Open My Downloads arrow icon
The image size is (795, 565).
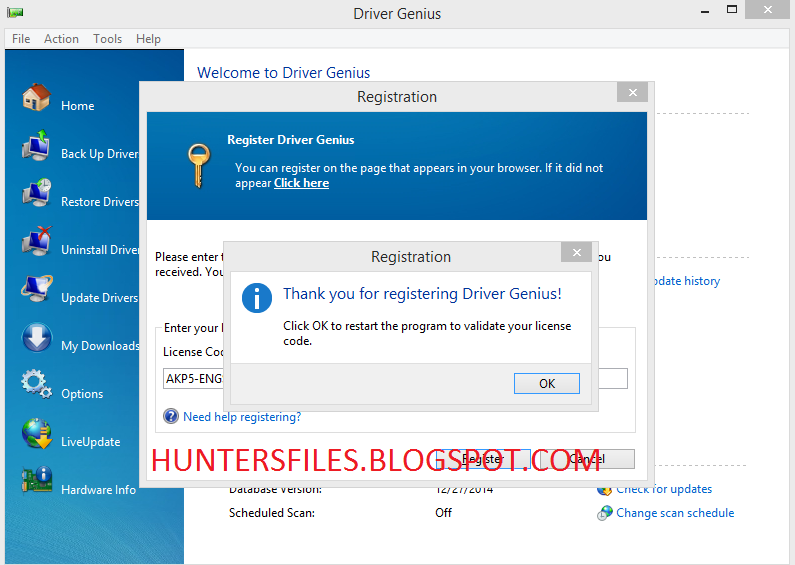tap(37, 337)
